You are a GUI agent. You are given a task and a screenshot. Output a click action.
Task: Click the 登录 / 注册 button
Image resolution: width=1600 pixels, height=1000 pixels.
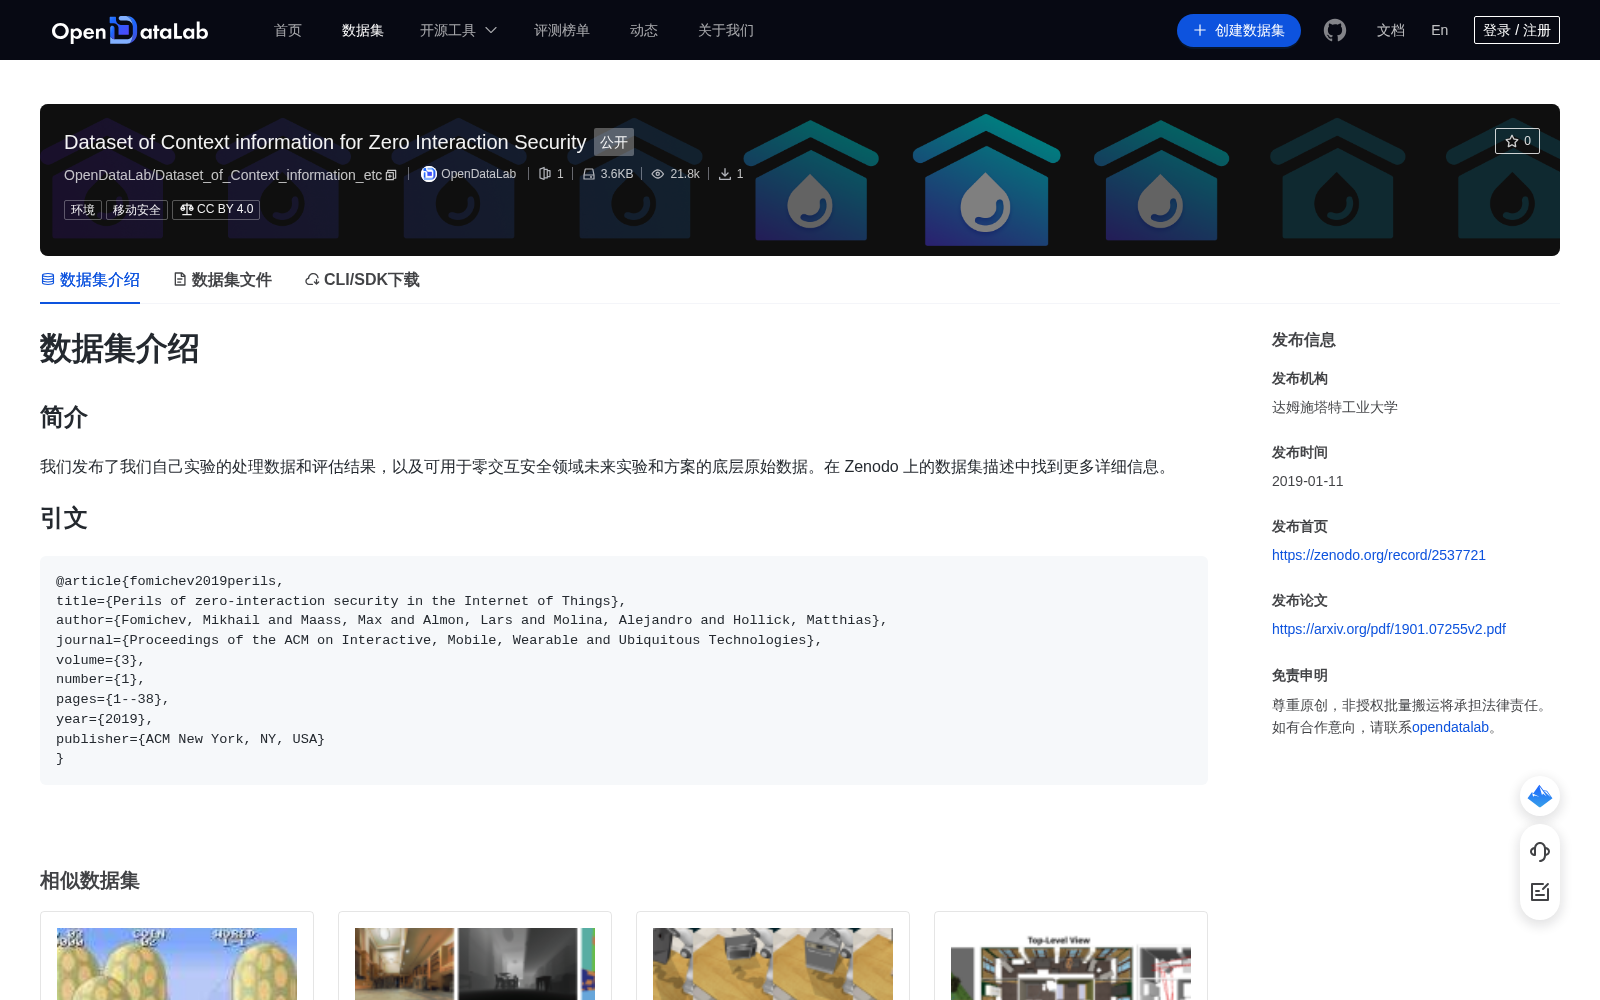point(1517,30)
